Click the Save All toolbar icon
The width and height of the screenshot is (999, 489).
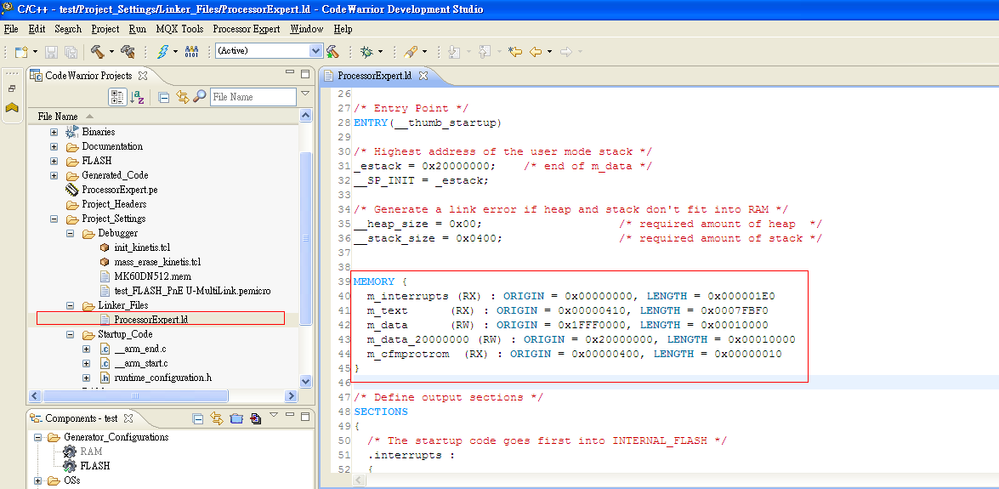pyautogui.click(x=71, y=52)
